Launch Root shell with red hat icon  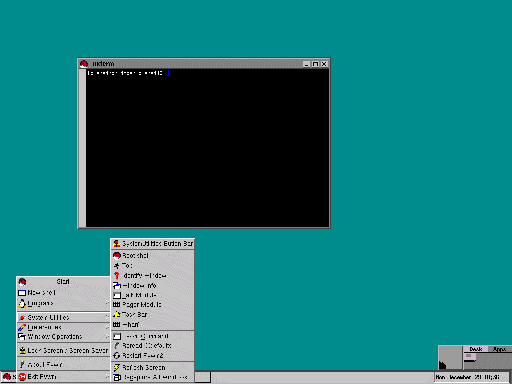click(152, 256)
